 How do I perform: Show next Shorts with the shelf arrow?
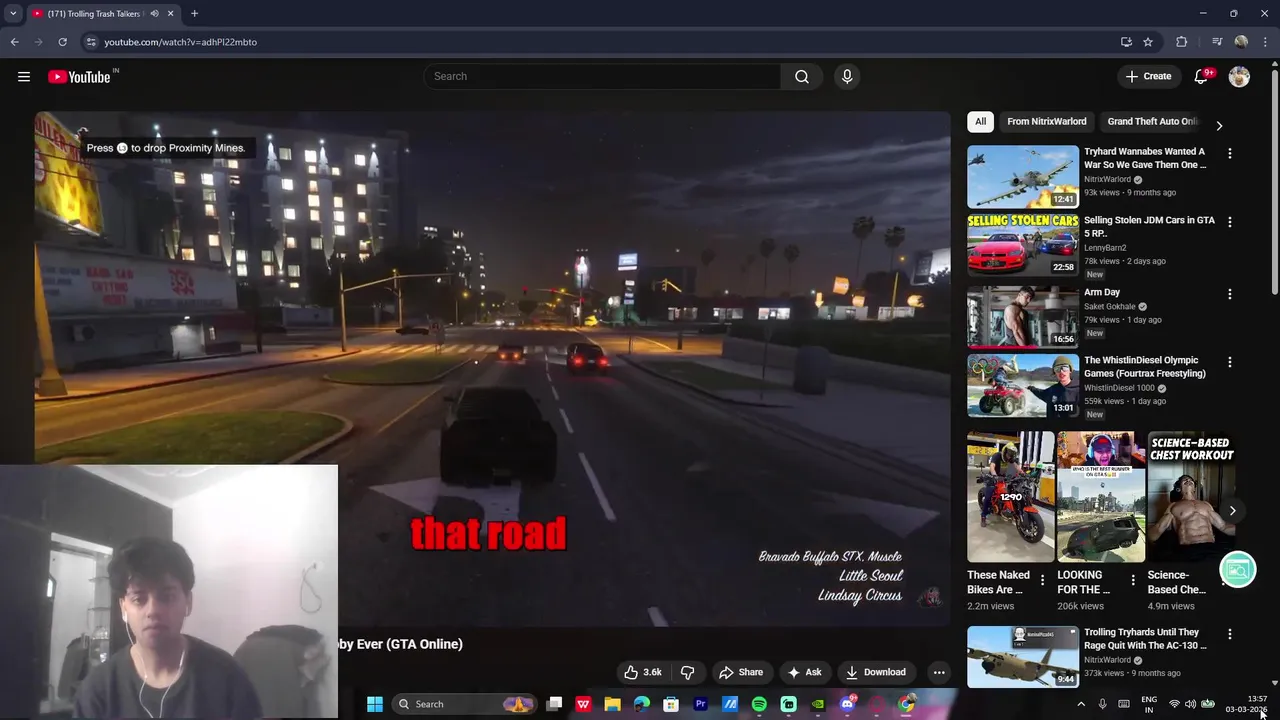coord(1232,510)
